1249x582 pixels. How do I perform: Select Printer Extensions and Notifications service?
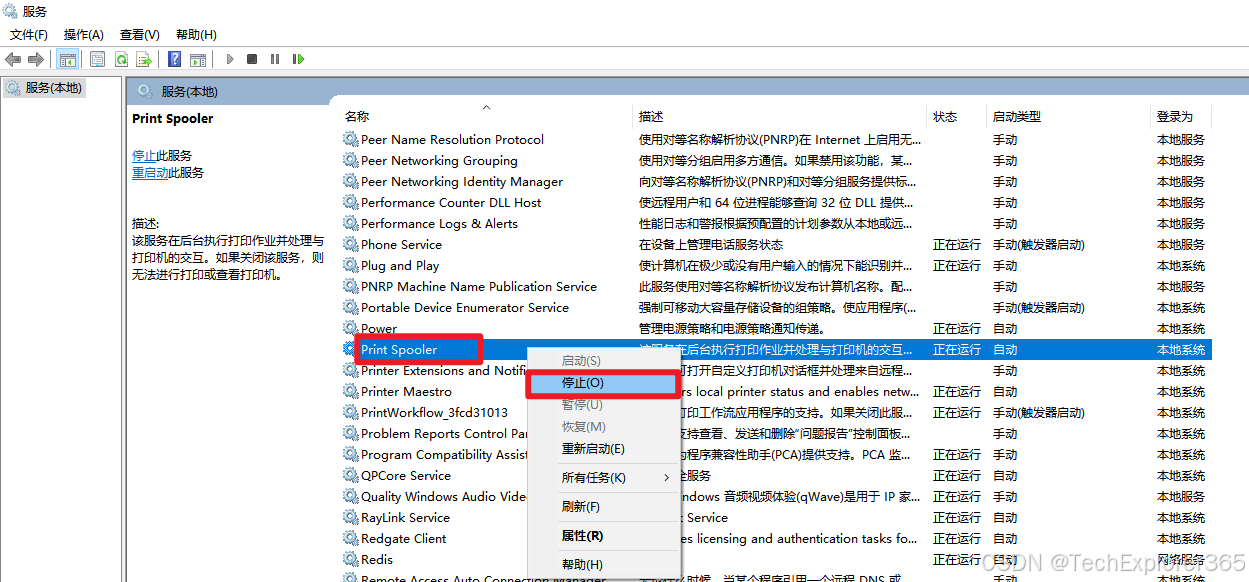point(444,370)
